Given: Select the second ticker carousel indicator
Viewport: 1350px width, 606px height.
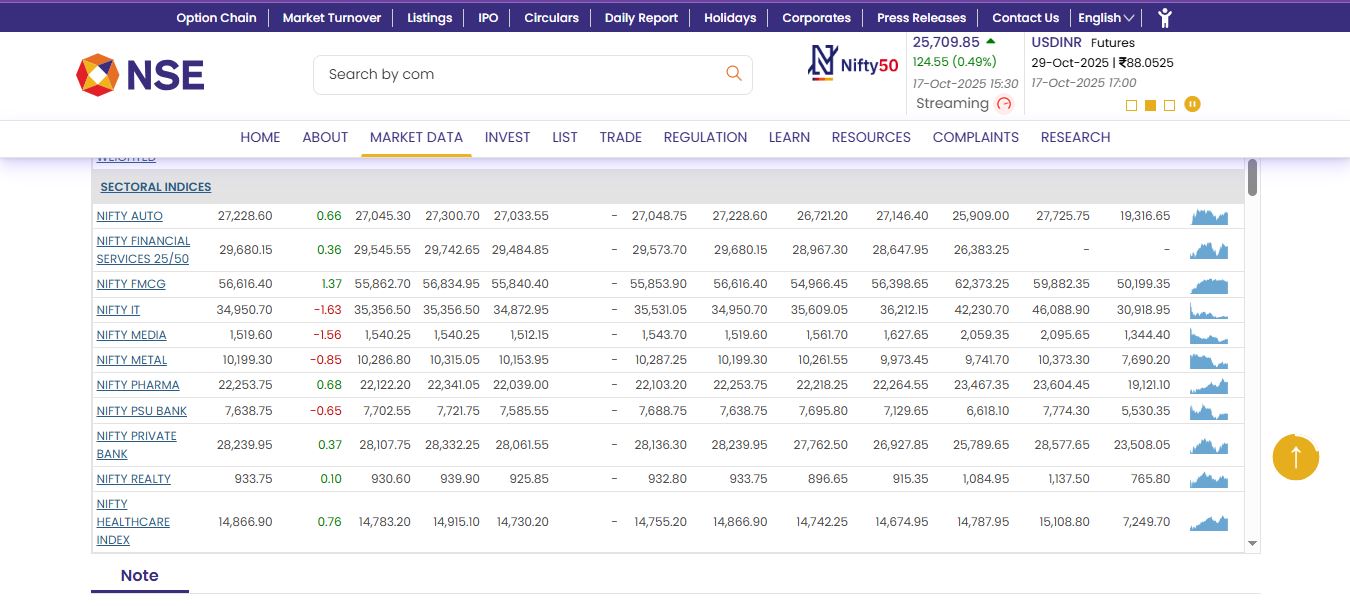Looking at the screenshot, I should [x=1150, y=105].
